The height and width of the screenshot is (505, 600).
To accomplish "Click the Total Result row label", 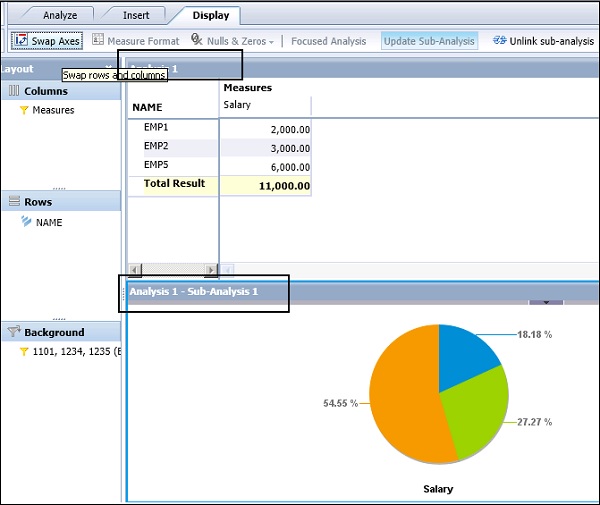I will [174, 183].
